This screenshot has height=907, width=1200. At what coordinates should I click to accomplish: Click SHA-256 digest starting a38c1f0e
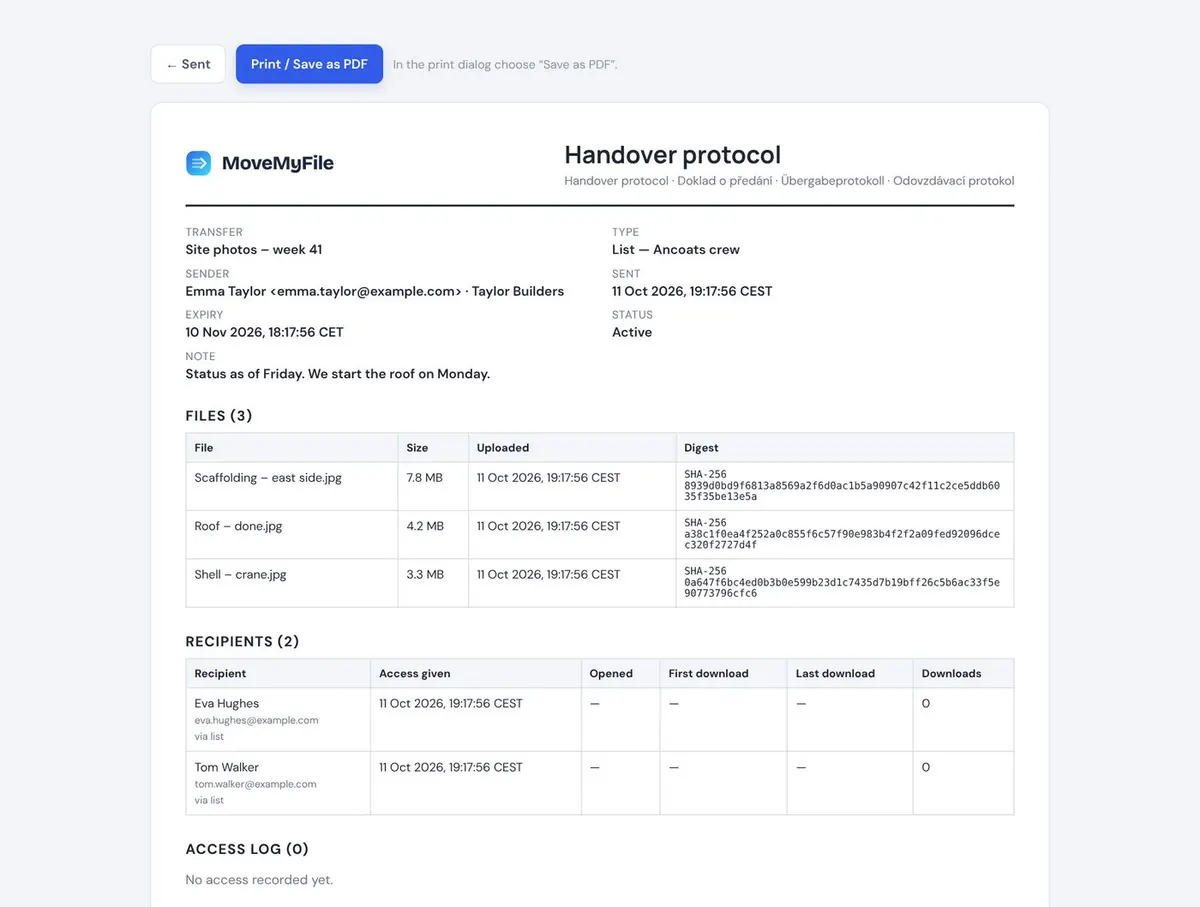click(x=842, y=534)
